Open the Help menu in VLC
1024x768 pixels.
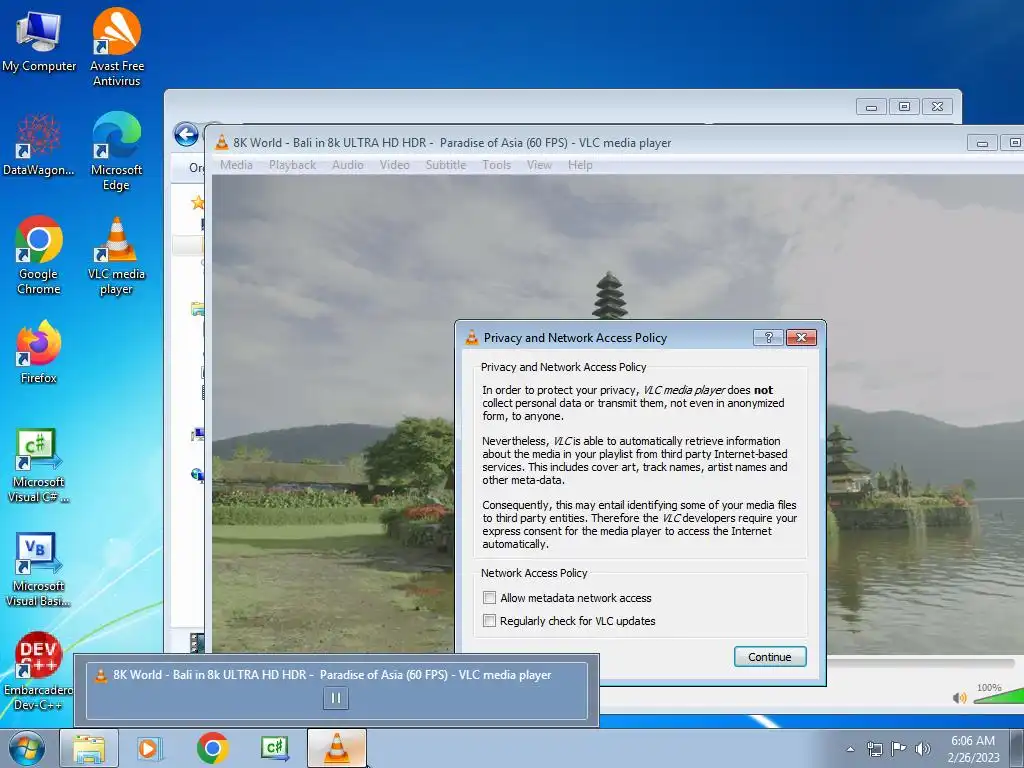click(x=580, y=165)
